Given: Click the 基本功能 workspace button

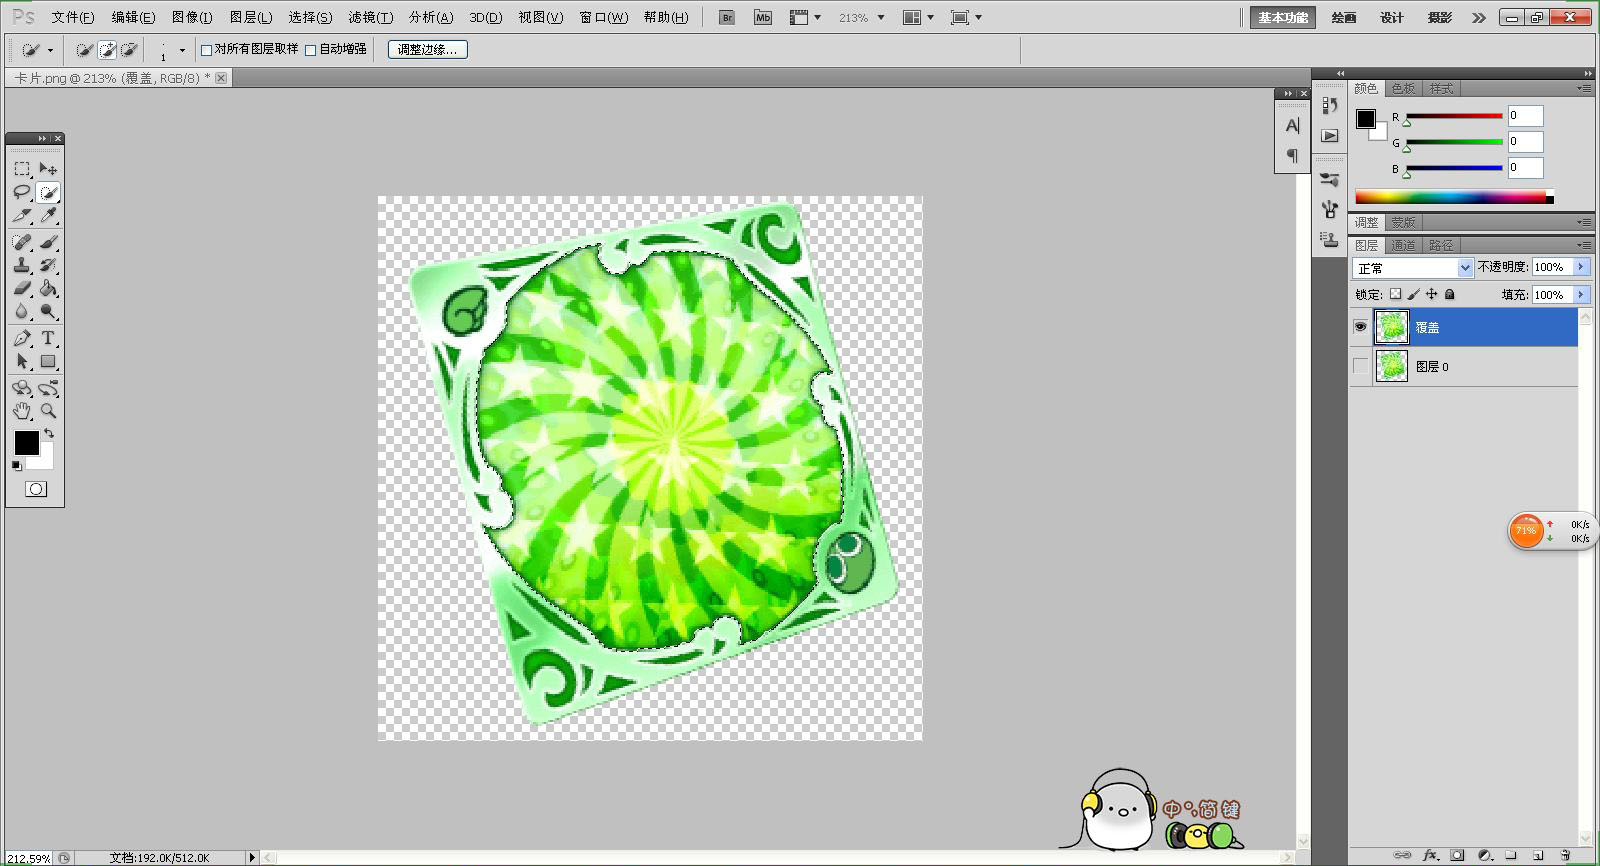Looking at the screenshot, I should pos(1283,18).
